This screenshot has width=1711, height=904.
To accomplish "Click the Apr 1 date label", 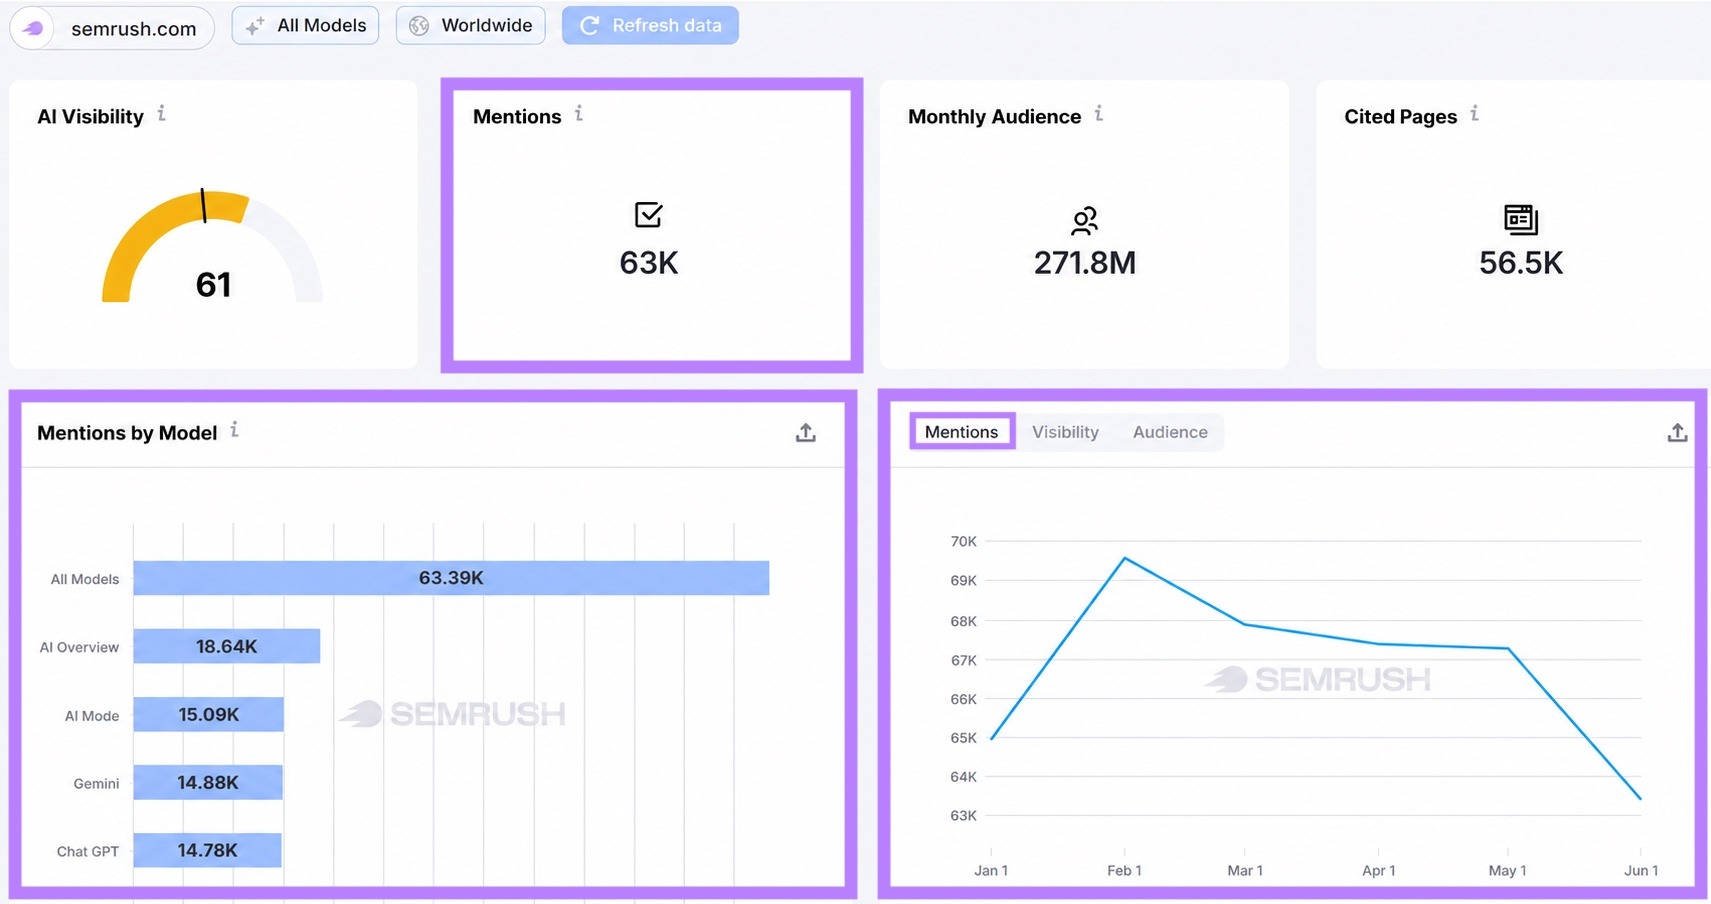I will (x=1378, y=870).
